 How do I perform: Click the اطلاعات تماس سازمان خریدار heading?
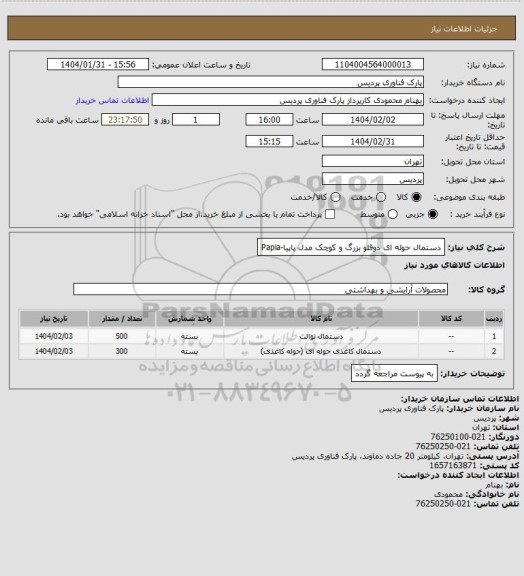[x=460, y=399]
